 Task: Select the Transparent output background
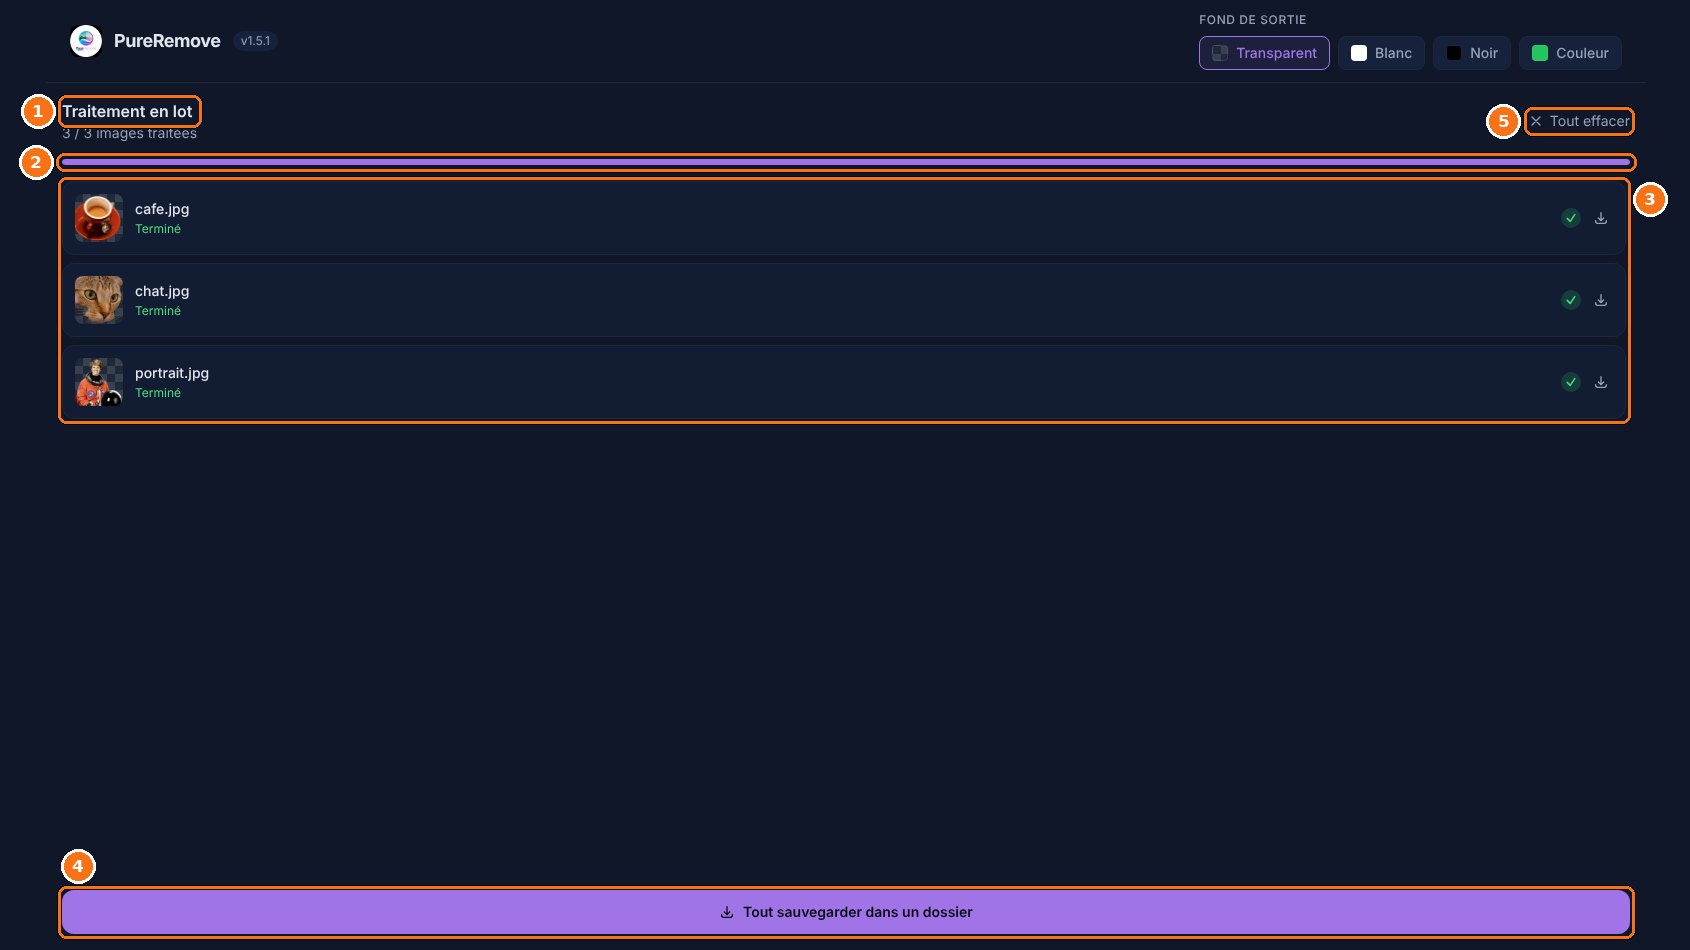[1264, 53]
